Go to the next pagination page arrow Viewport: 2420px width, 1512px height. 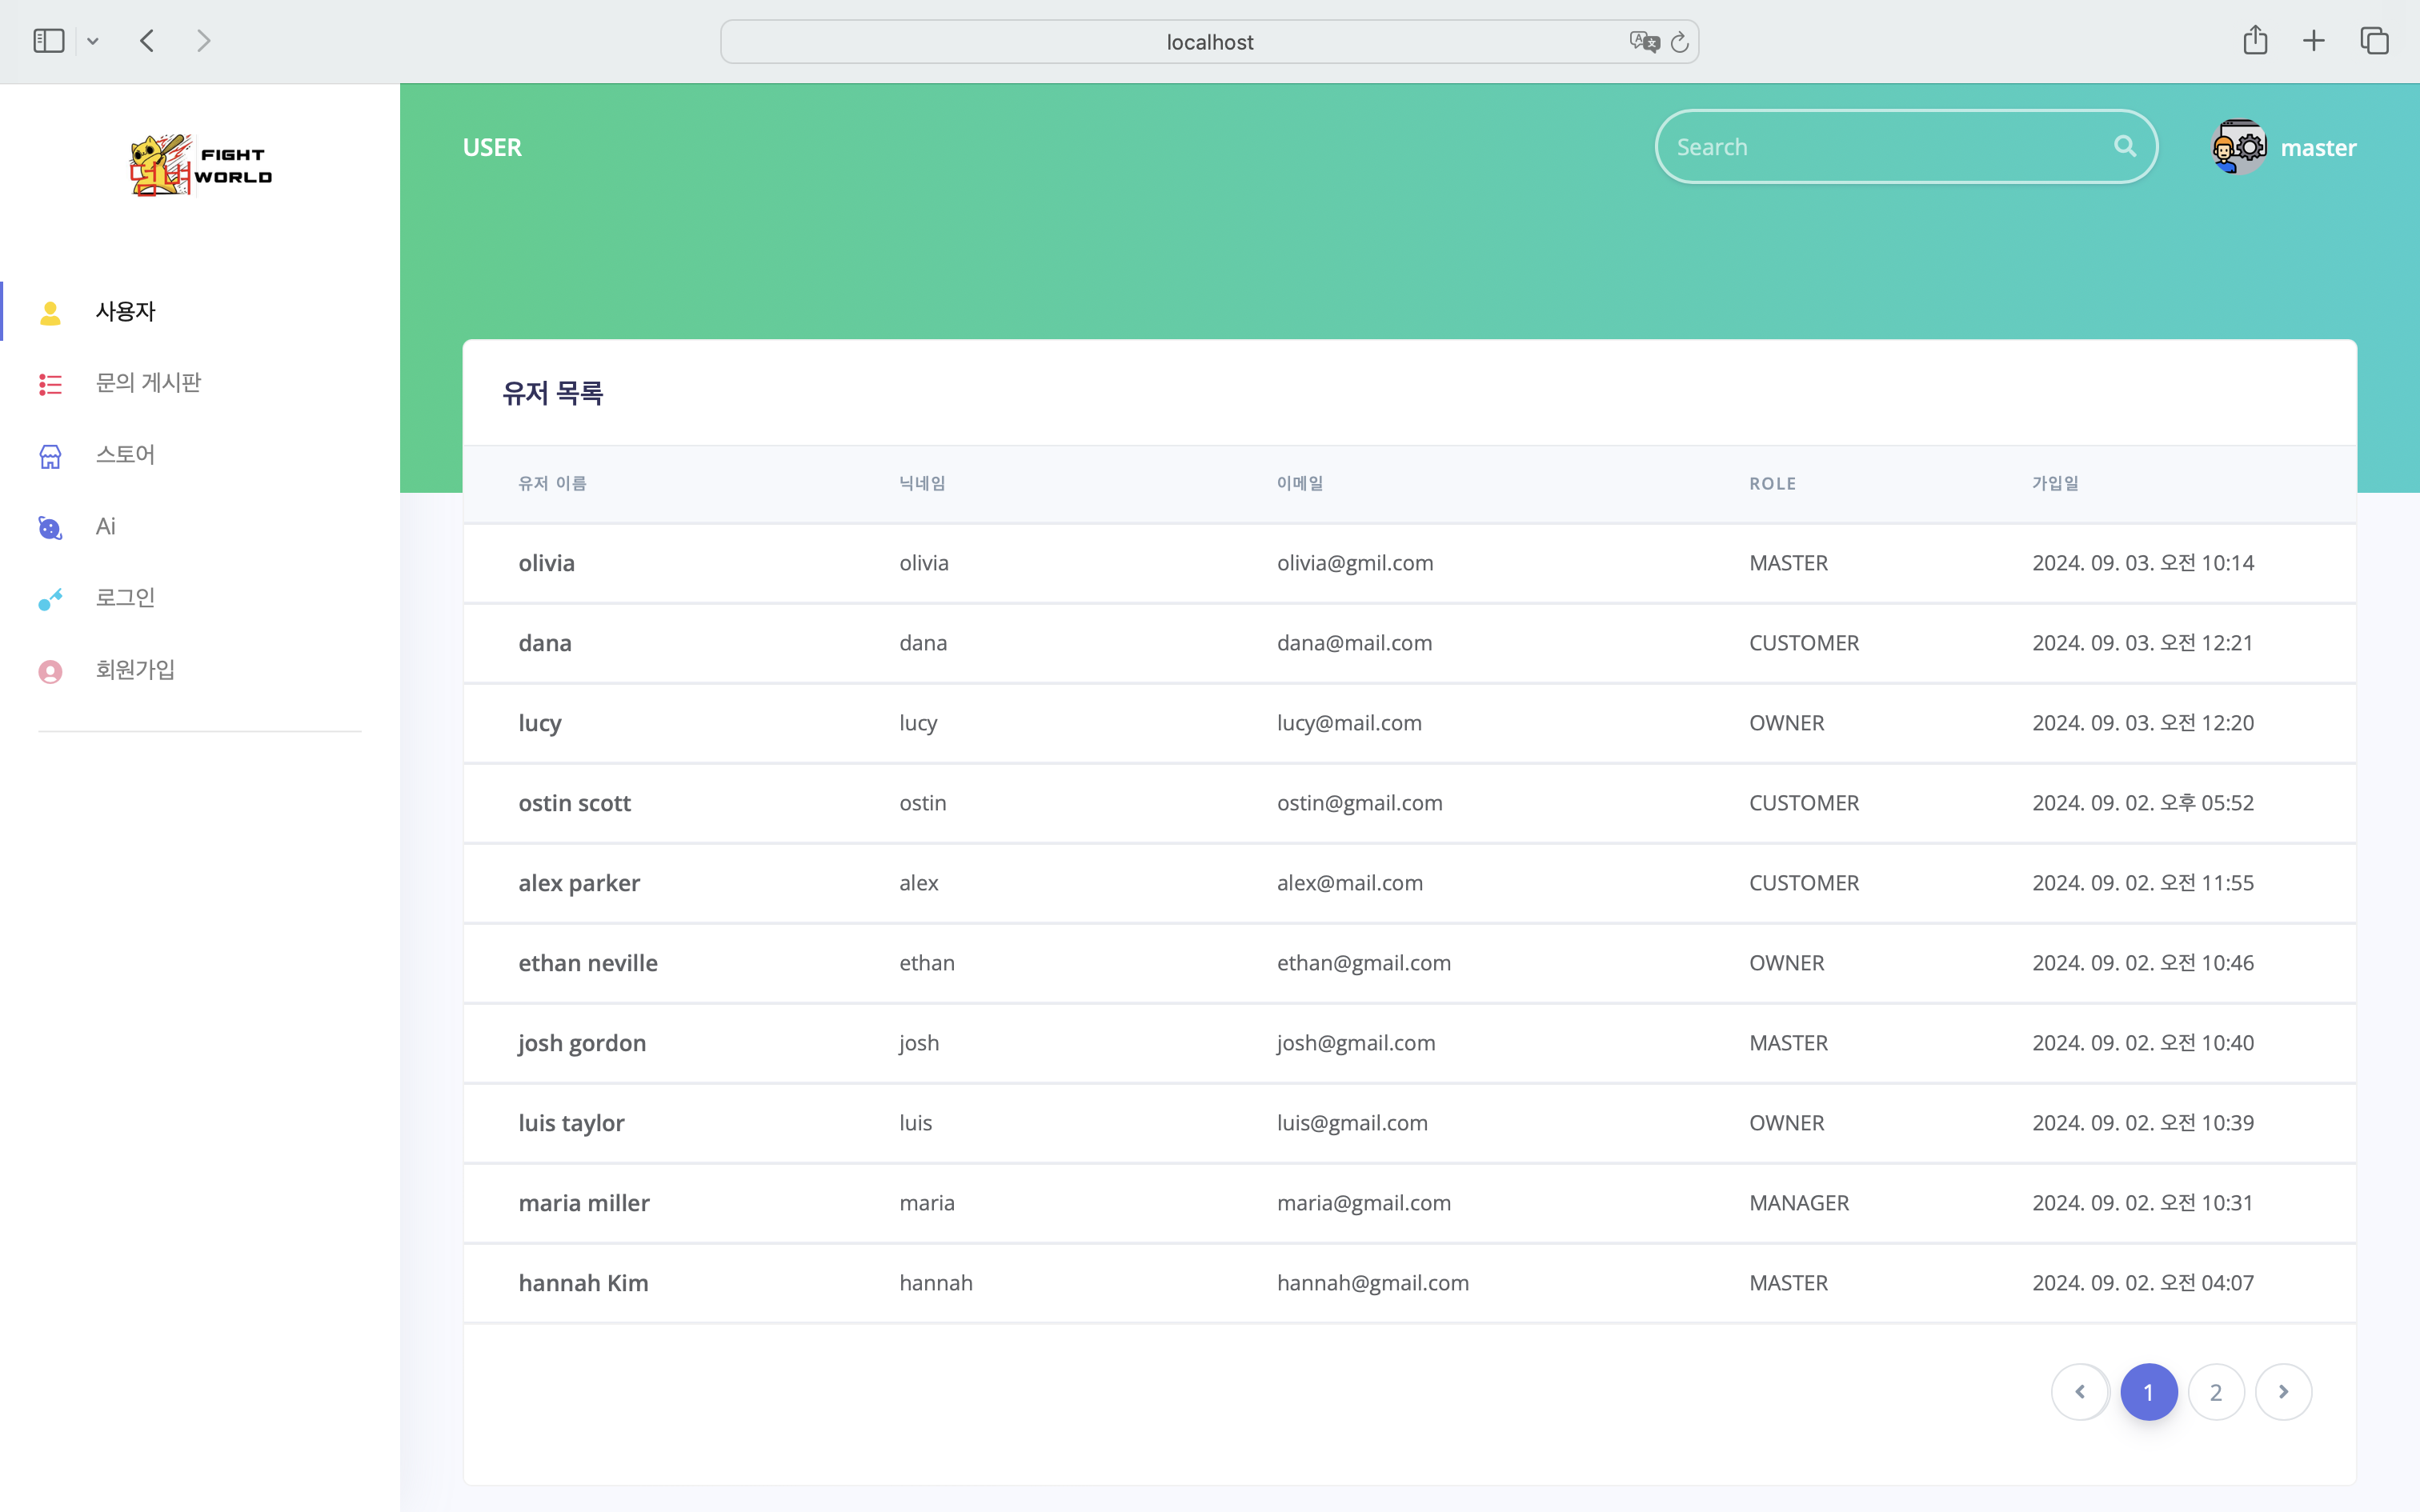pos(2283,1392)
